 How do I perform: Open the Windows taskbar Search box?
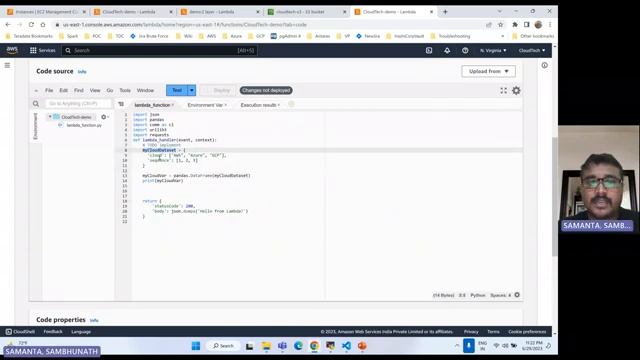click(x=223, y=346)
